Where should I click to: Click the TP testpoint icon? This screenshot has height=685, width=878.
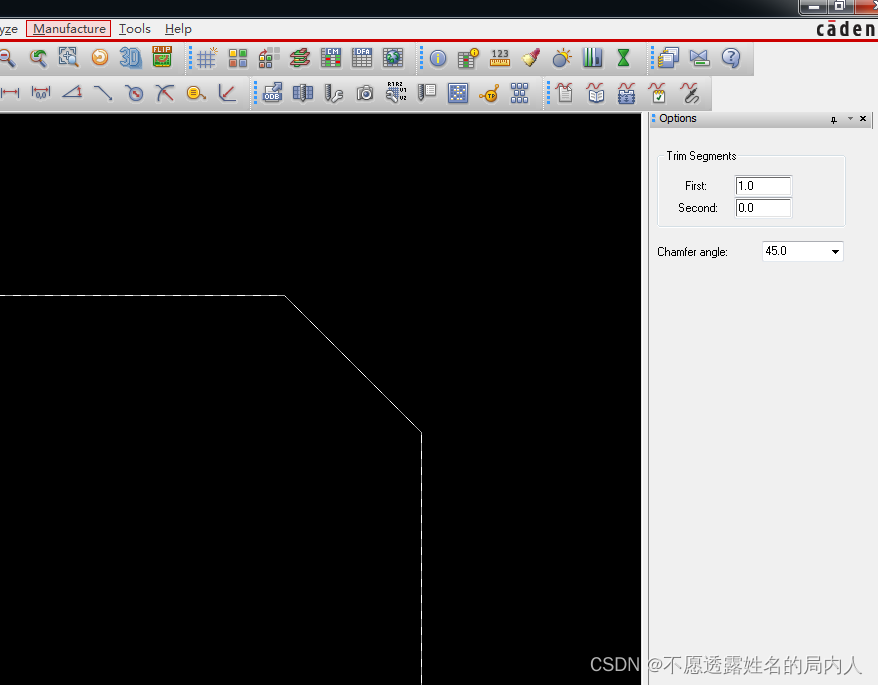pos(489,94)
